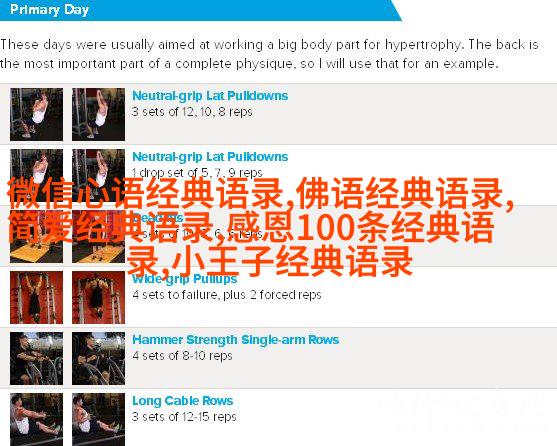Click second thumbnail of first Lat Pulldowns row
This screenshot has height=446, width=557.
(98, 114)
